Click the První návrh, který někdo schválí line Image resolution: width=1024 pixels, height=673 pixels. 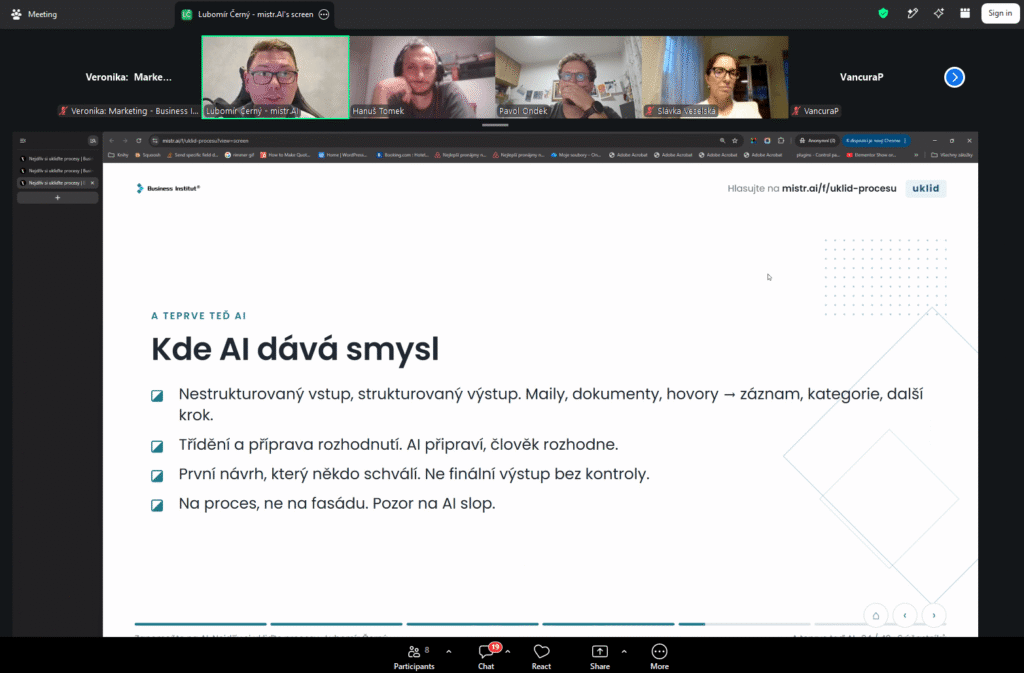(x=414, y=474)
